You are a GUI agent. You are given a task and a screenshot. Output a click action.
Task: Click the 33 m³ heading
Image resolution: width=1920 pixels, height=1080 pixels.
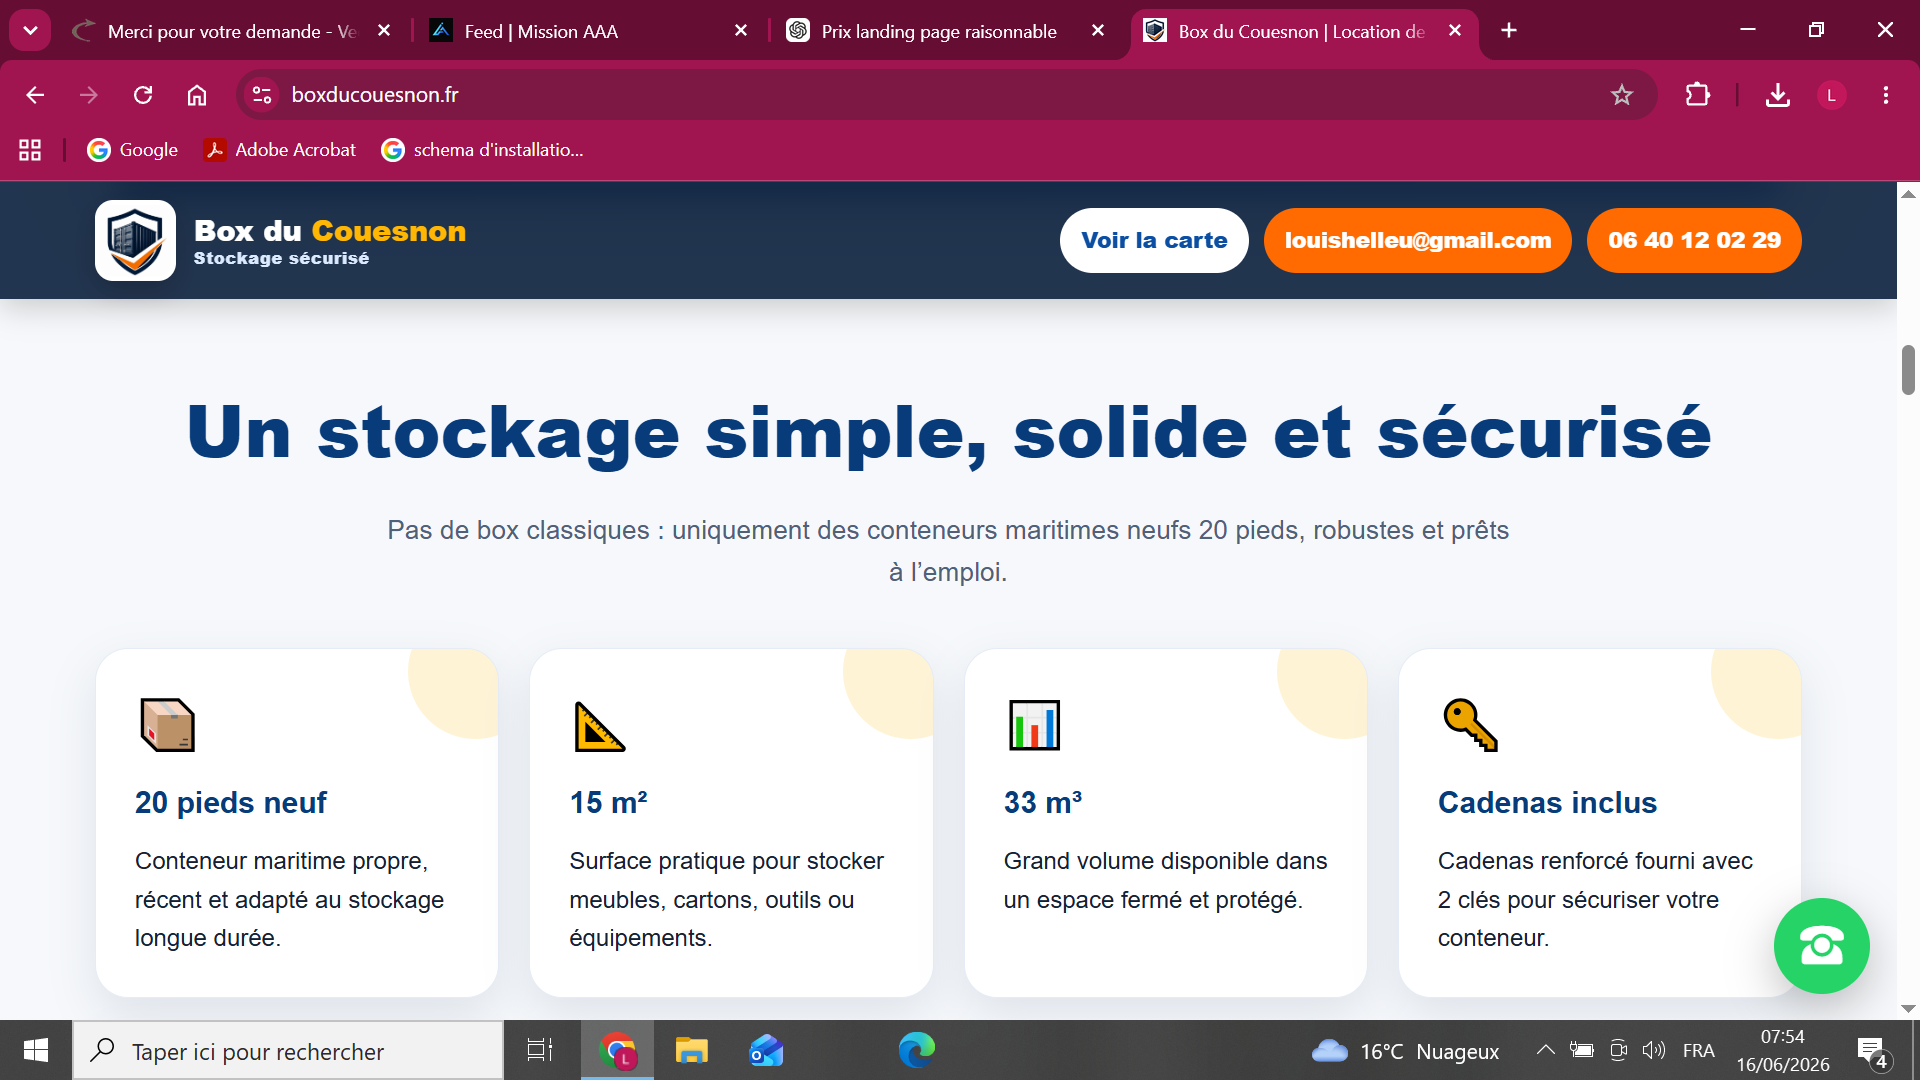(1043, 803)
